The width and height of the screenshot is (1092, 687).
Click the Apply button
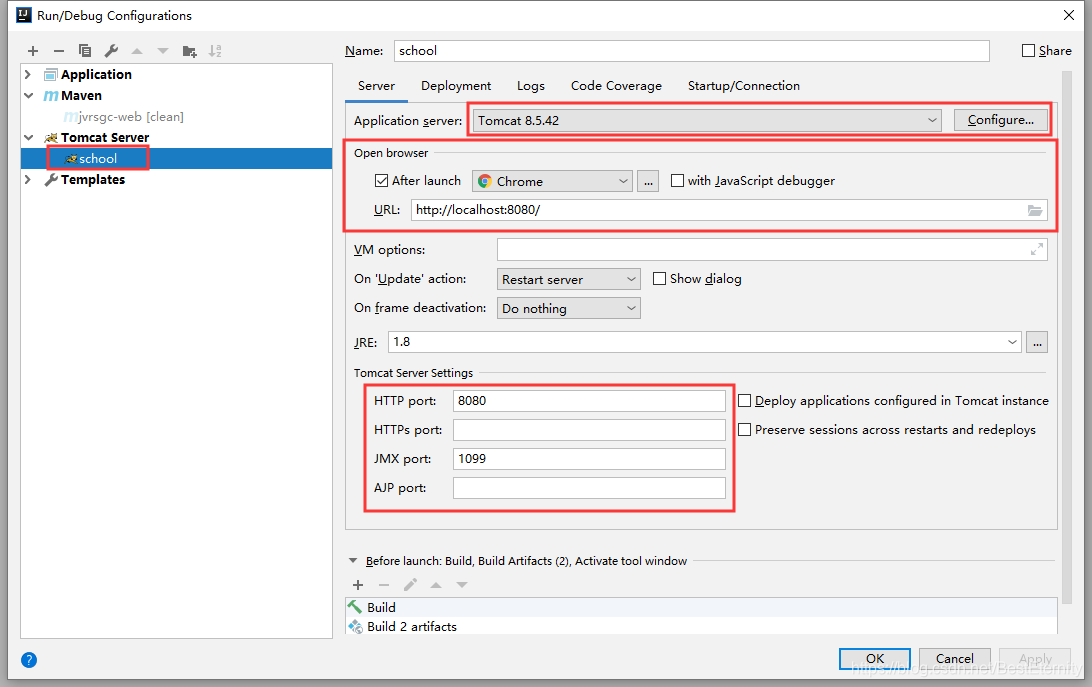(x=1035, y=658)
